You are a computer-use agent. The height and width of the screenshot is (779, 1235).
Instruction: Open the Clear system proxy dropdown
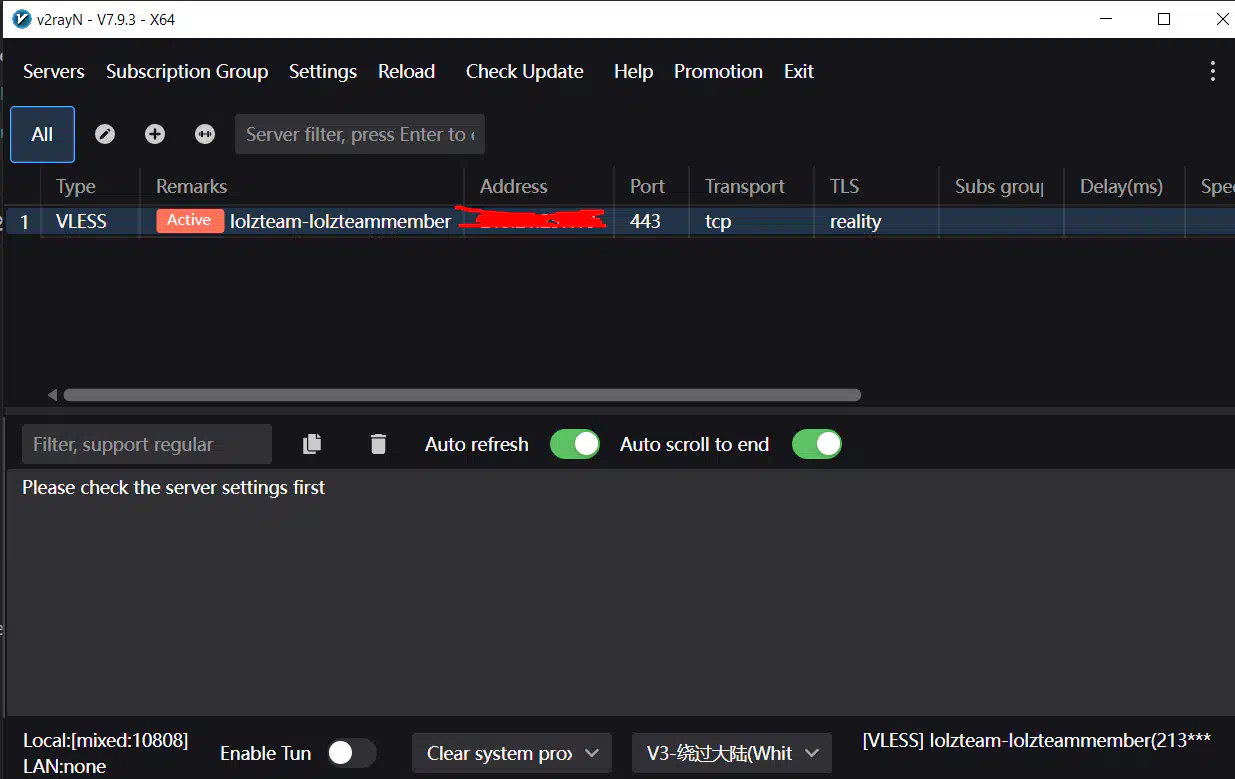(x=512, y=753)
